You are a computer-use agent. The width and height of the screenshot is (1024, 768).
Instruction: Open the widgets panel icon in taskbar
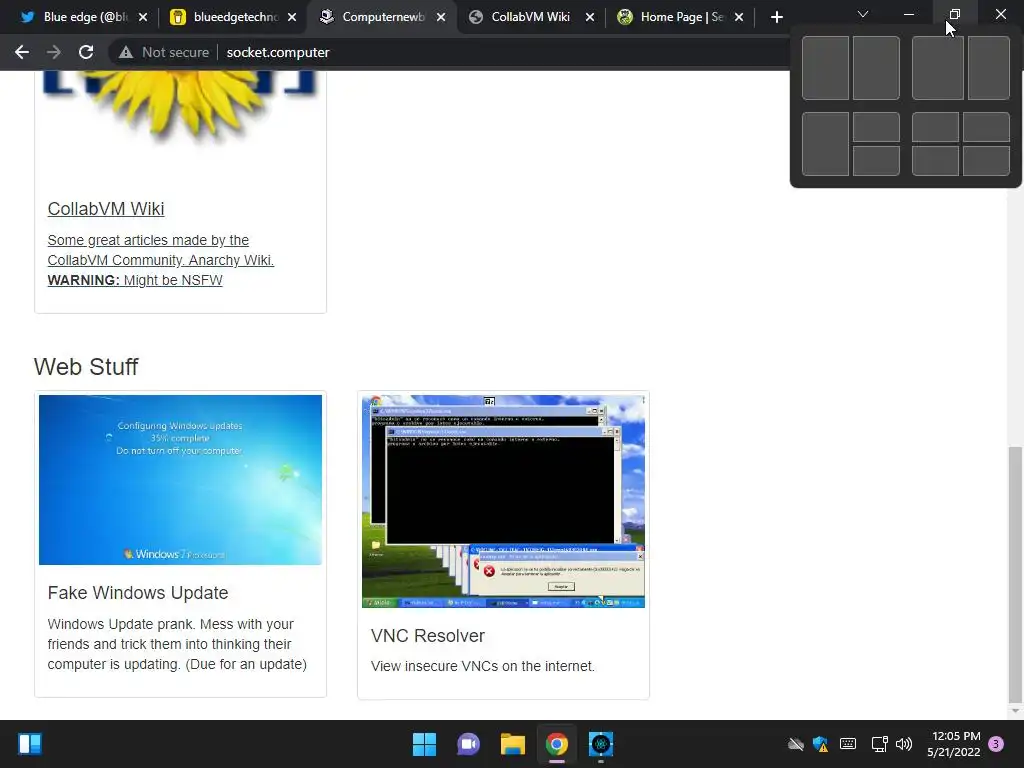pyautogui.click(x=30, y=744)
